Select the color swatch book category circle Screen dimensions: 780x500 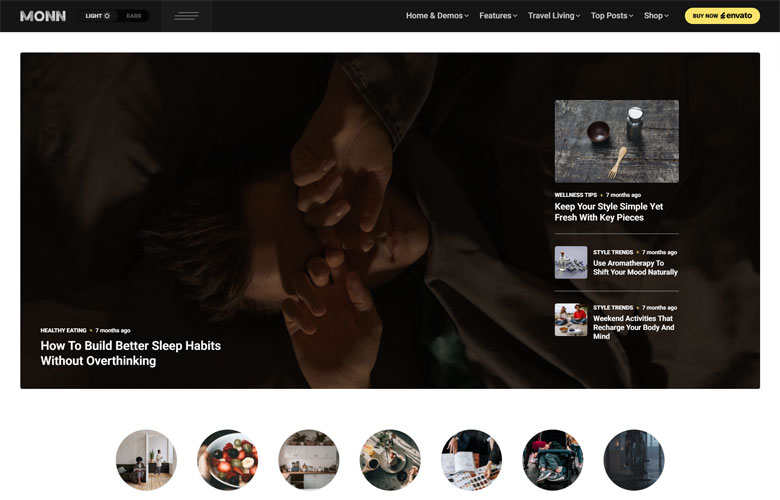tap(471, 460)
